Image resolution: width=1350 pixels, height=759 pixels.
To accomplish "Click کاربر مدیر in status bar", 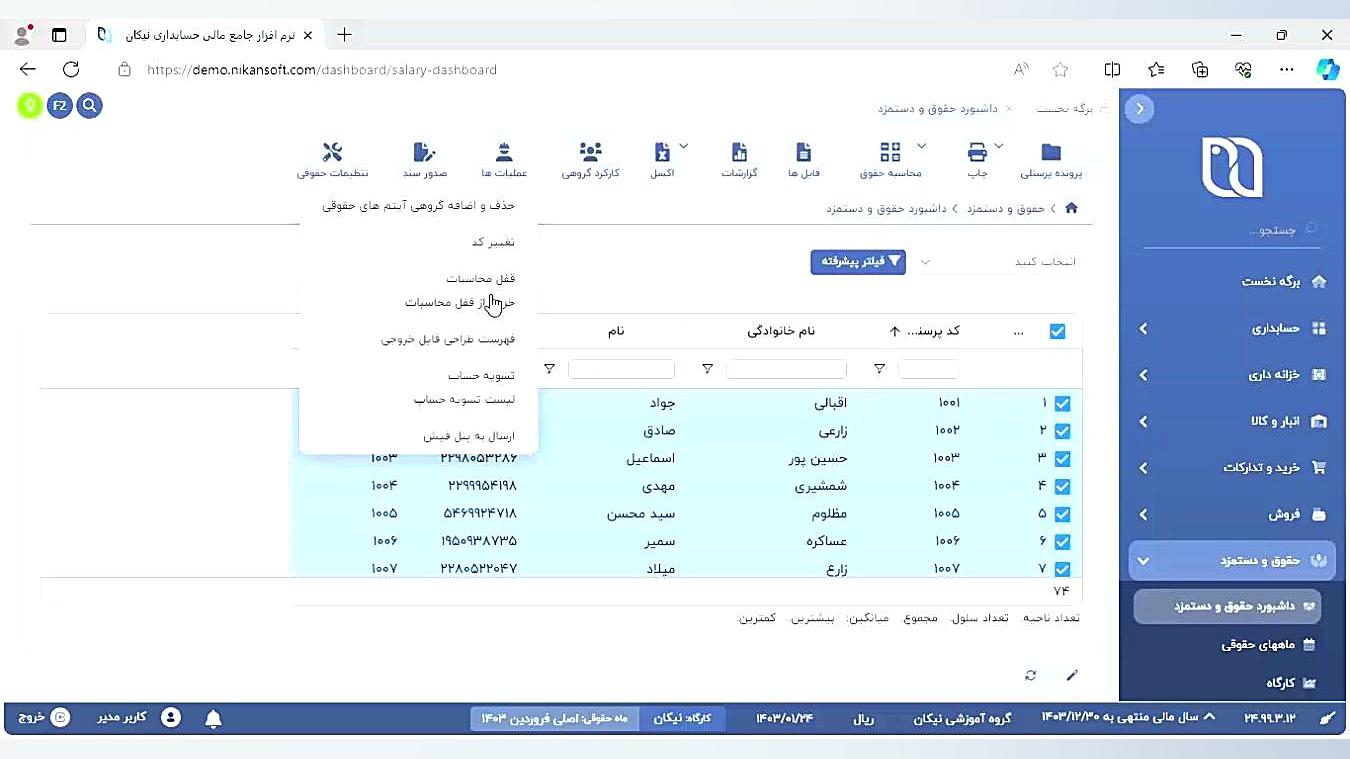I will [139, 717].
